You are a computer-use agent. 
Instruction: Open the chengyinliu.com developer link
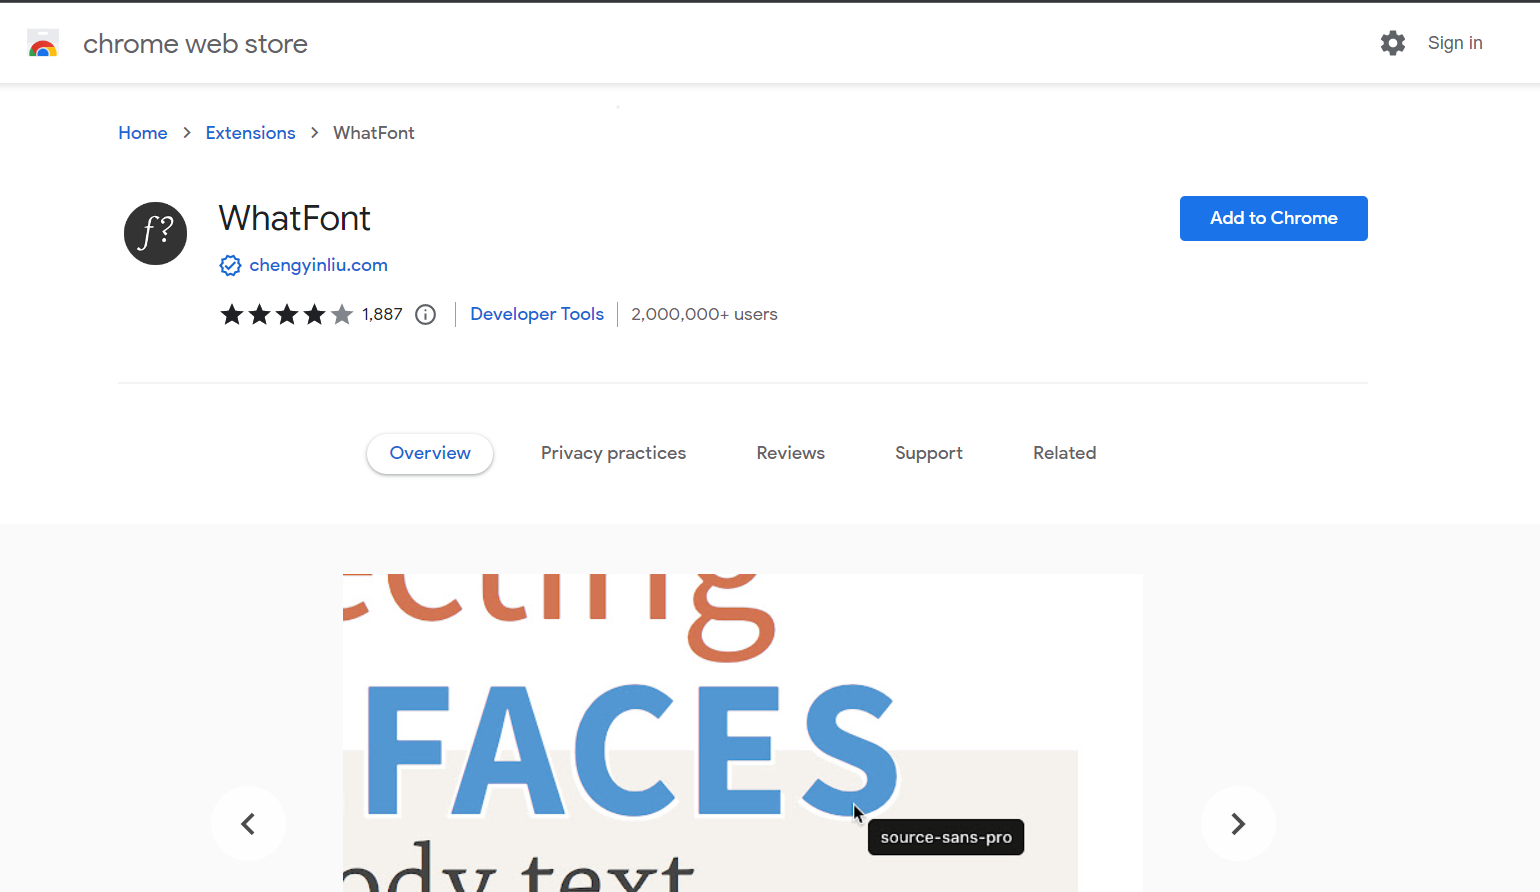click(x=318, y=265)
